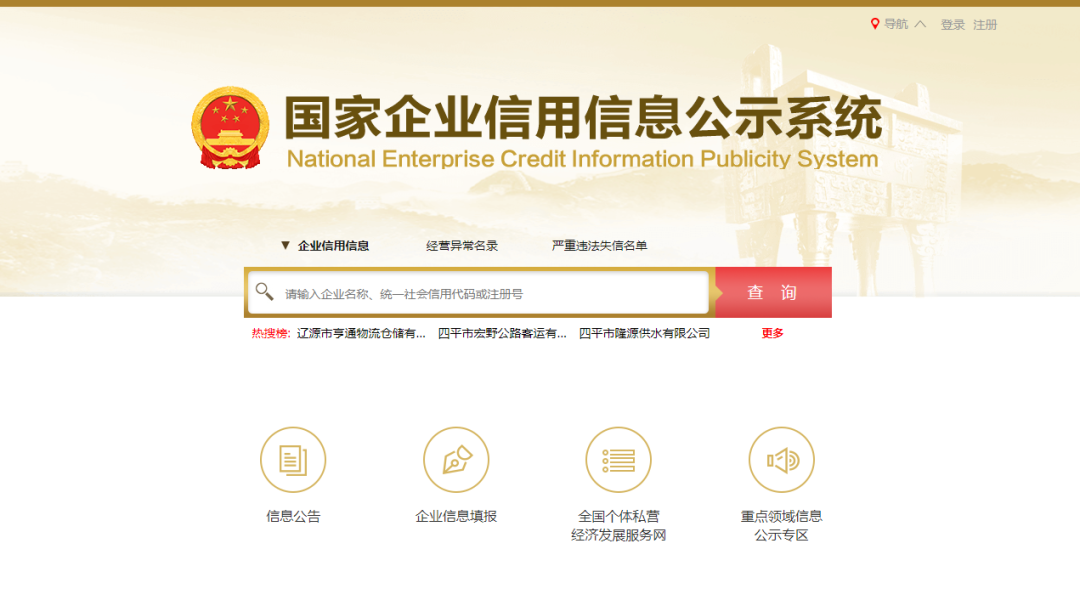Click the 企业信息填报 text label

coord(456,517)
